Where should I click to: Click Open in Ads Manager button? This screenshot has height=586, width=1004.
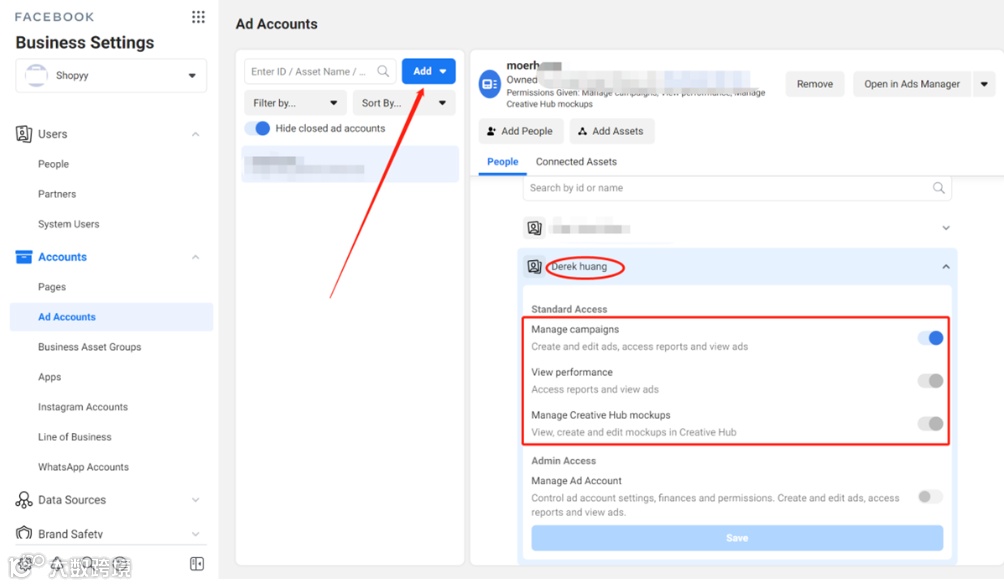912,84
